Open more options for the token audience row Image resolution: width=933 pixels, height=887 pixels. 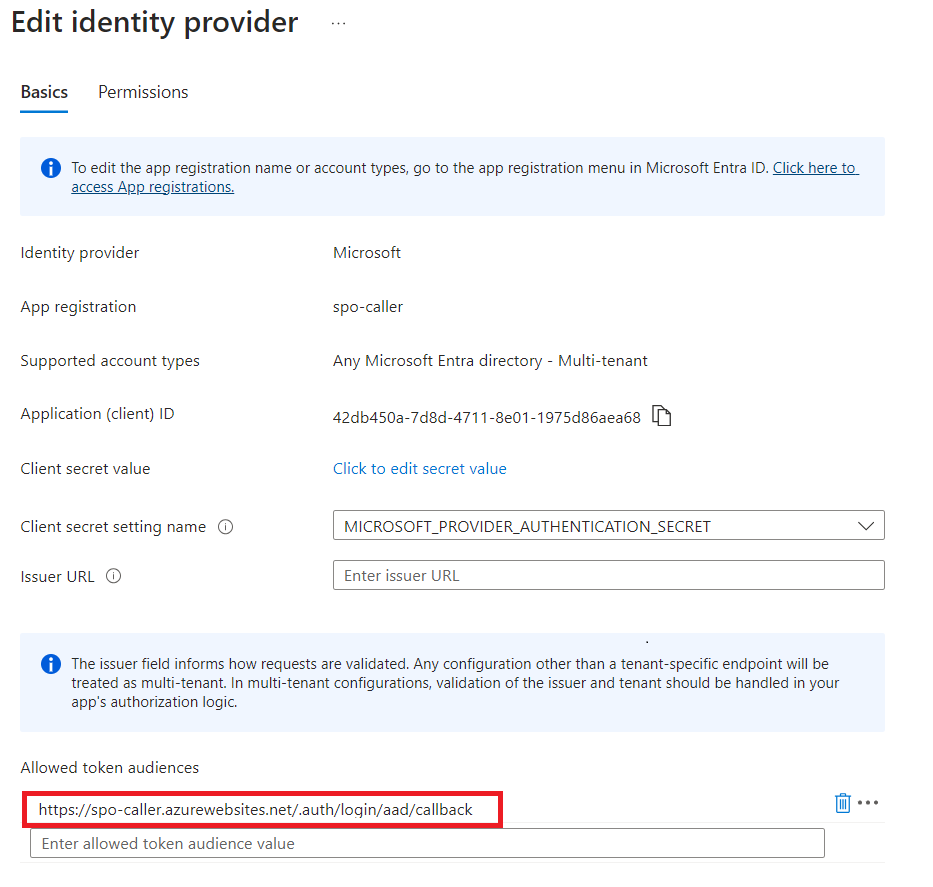point(868,803)
